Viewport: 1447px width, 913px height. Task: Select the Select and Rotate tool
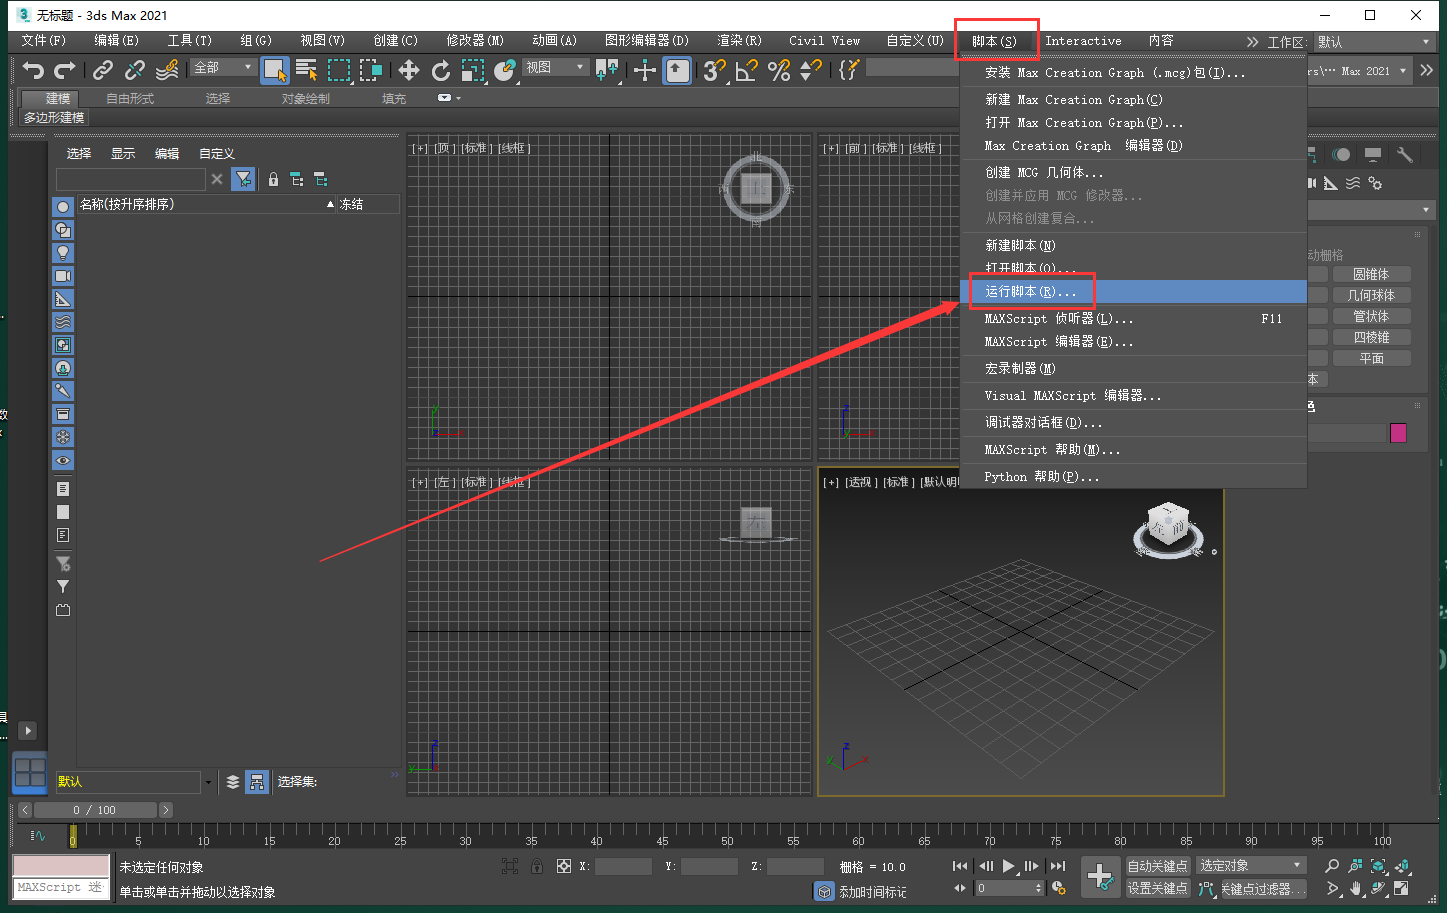coord(441,70)
